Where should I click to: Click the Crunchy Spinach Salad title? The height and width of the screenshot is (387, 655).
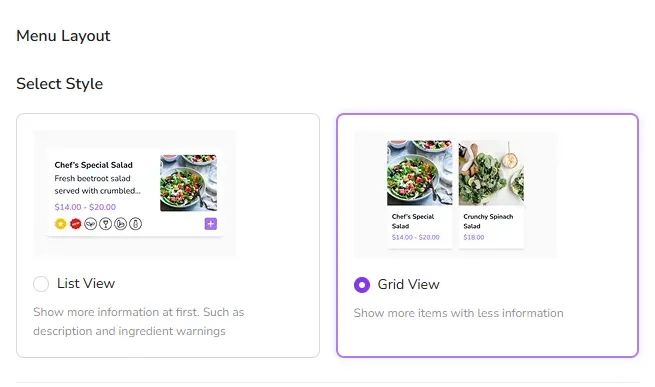[x=488, y=221]
